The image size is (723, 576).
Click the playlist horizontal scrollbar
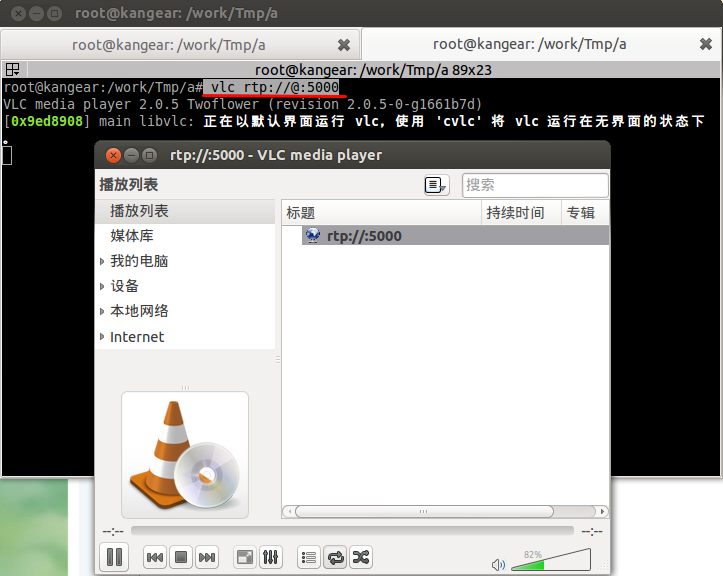pyautogui.click(x=424, y=511)
